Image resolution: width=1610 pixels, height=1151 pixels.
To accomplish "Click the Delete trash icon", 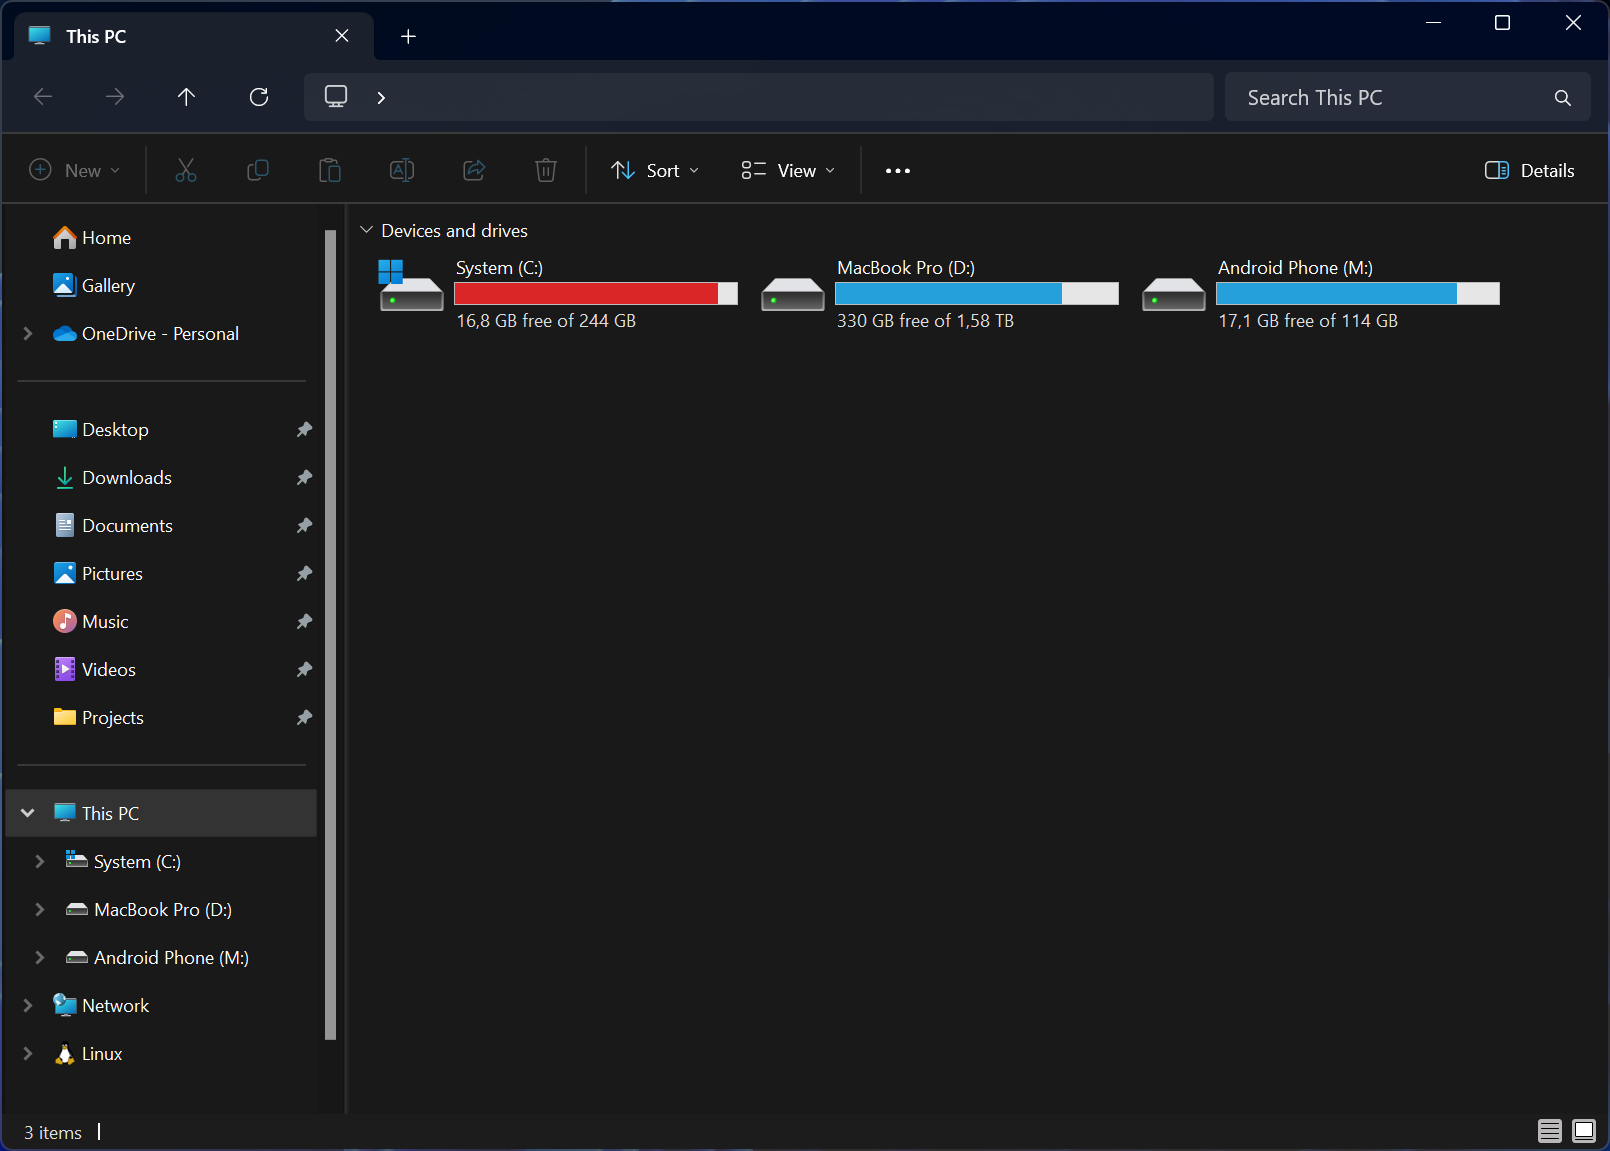I will coord(546,170).
